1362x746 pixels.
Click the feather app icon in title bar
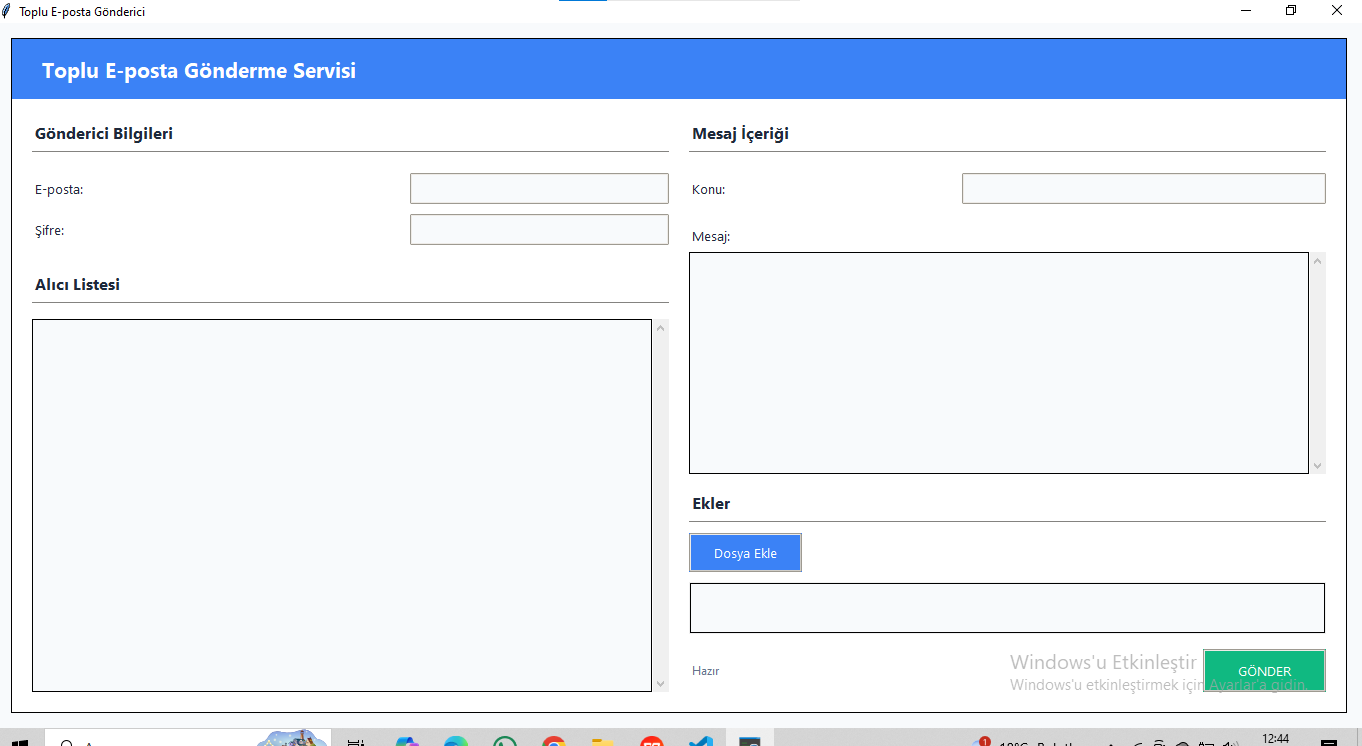tap(7, 11)
